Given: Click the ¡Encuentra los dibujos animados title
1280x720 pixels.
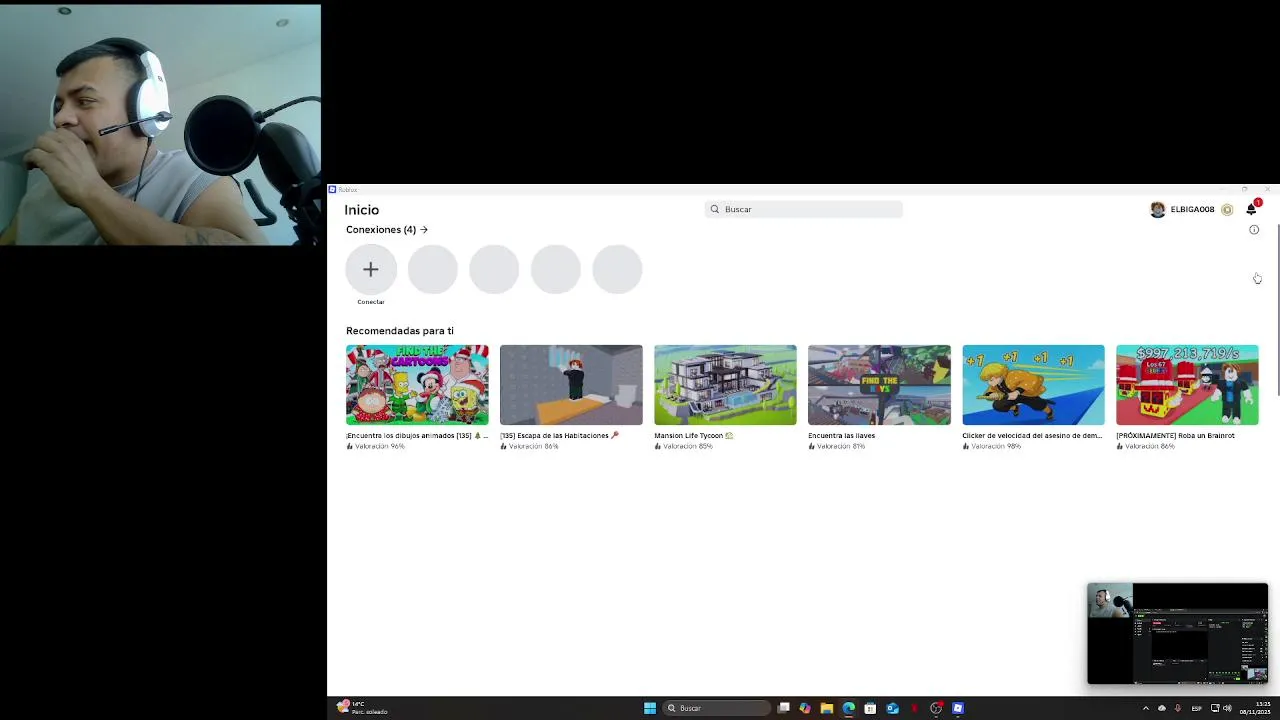Looking at the screenshot, I should coord(417,436).
